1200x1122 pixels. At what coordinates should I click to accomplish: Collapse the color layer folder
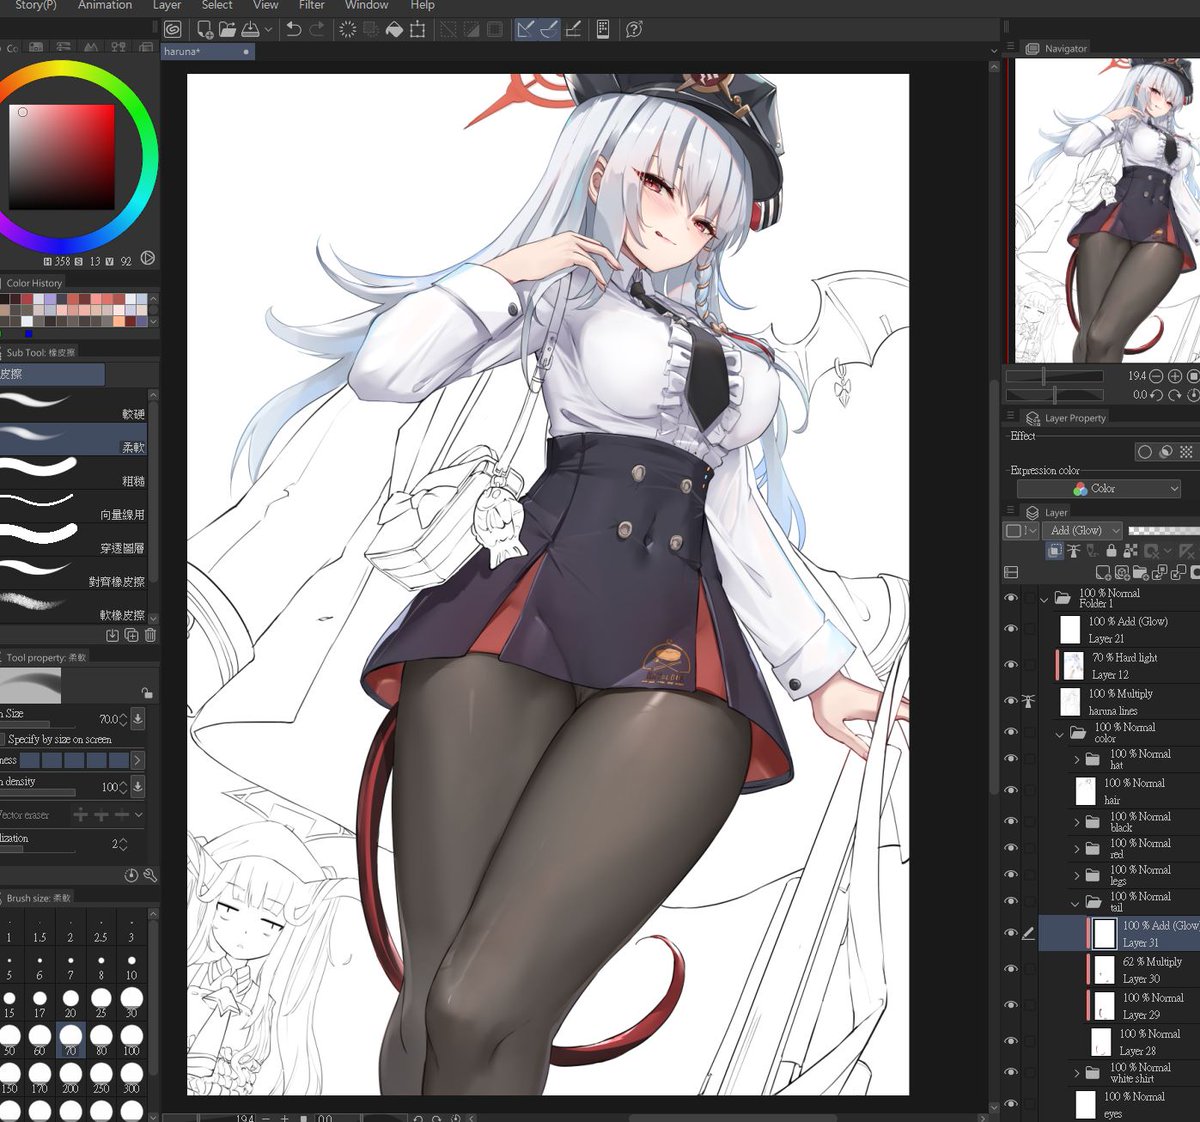(x=1059, y=734)
